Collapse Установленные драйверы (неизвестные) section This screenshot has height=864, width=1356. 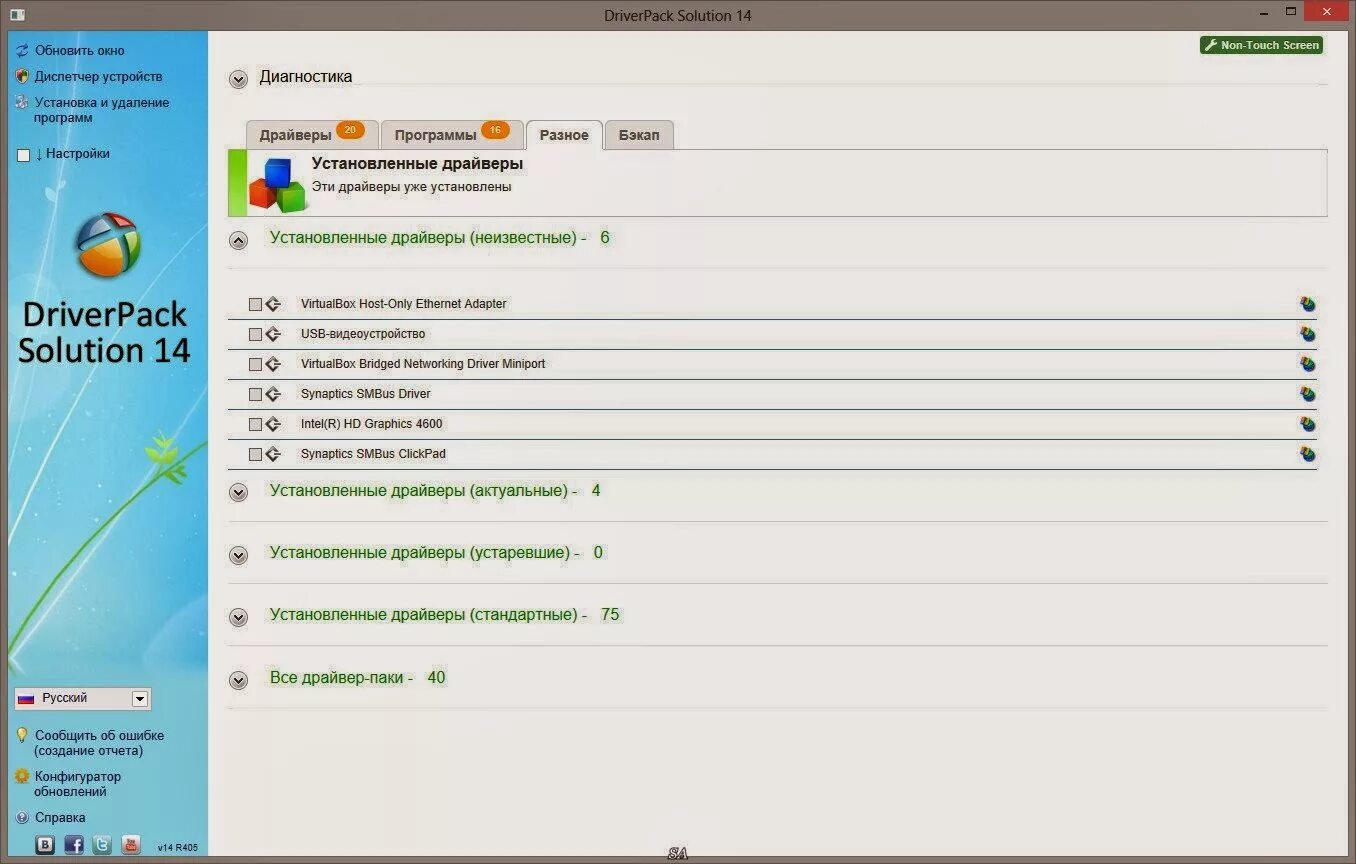point(238,240)
